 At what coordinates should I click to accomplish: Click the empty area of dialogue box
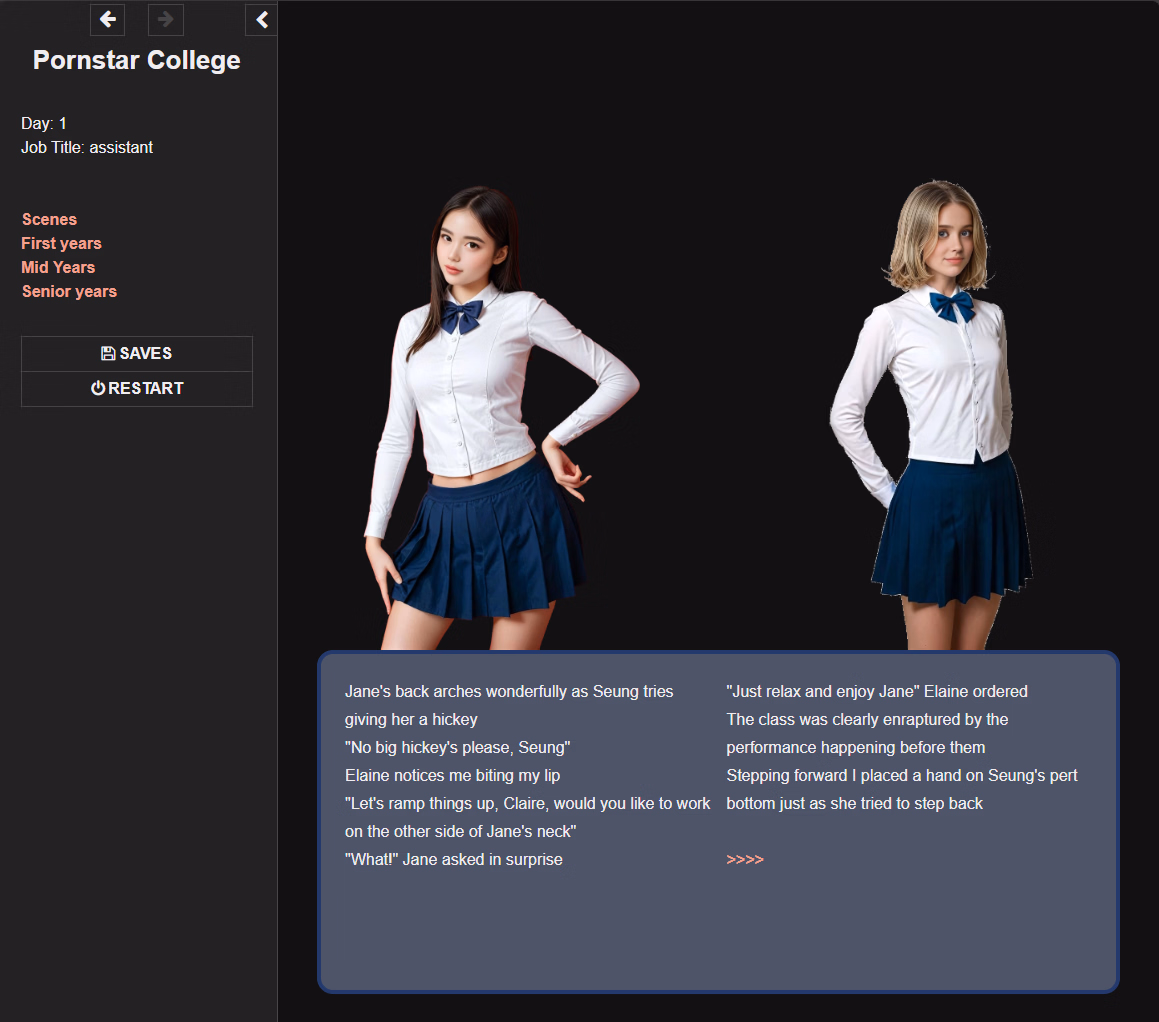717,935
